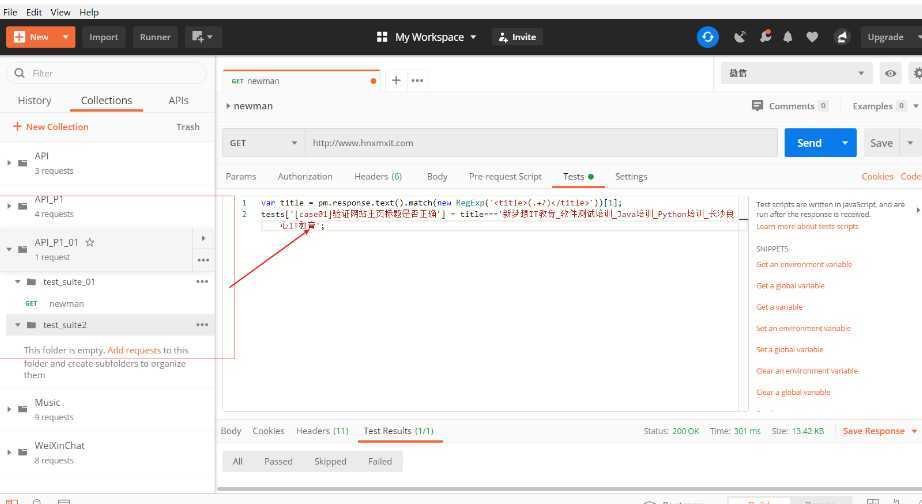Click Add requests link in empty folder
The image size is (922, 504).
point(133,351)
